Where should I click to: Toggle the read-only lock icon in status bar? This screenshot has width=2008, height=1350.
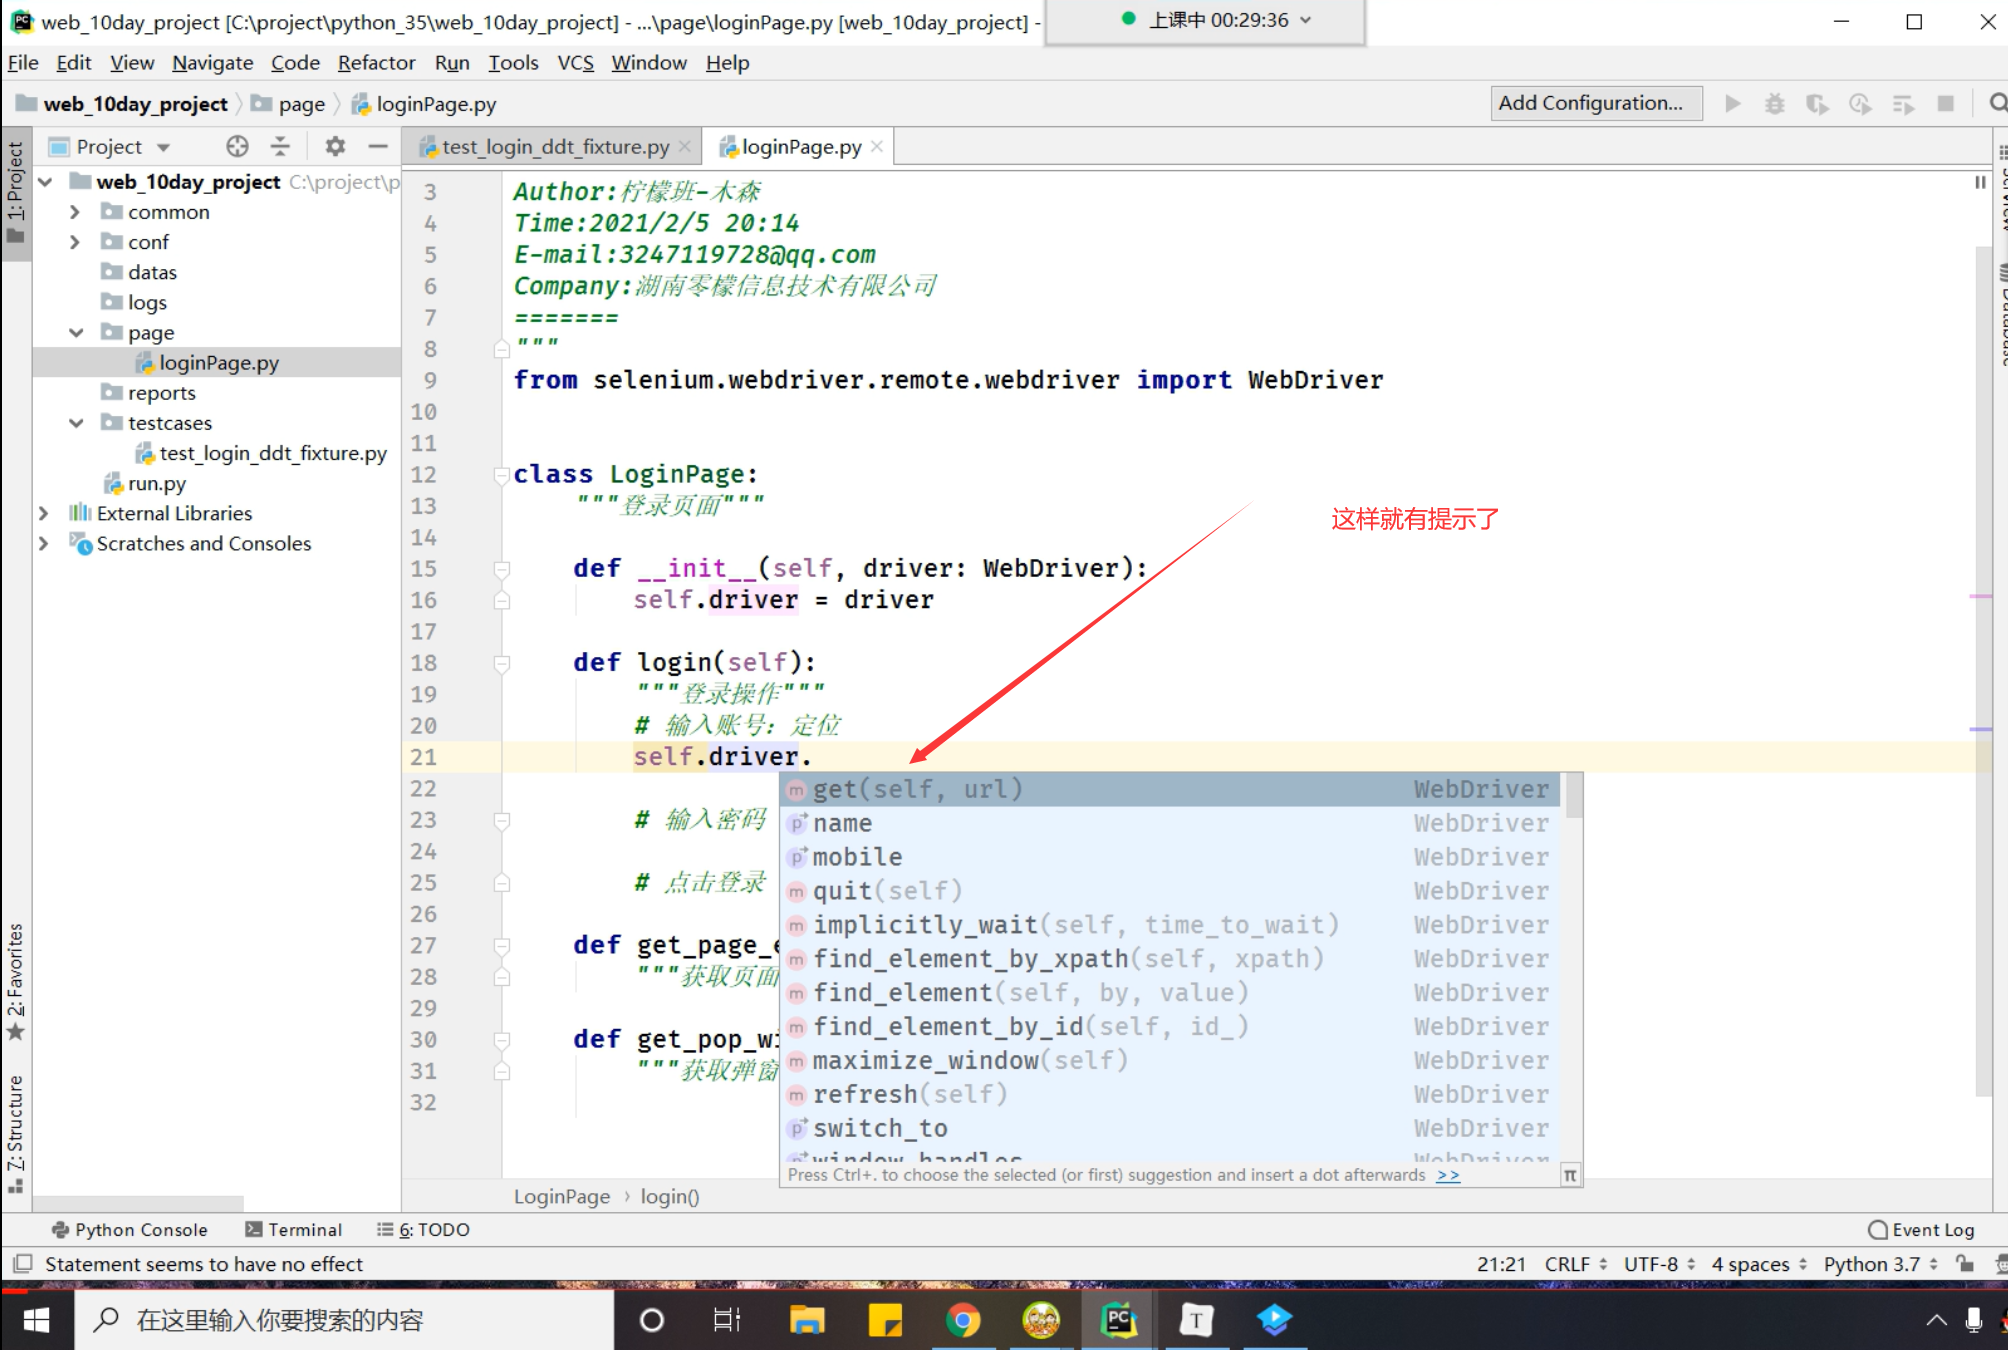(1965, 1264)
